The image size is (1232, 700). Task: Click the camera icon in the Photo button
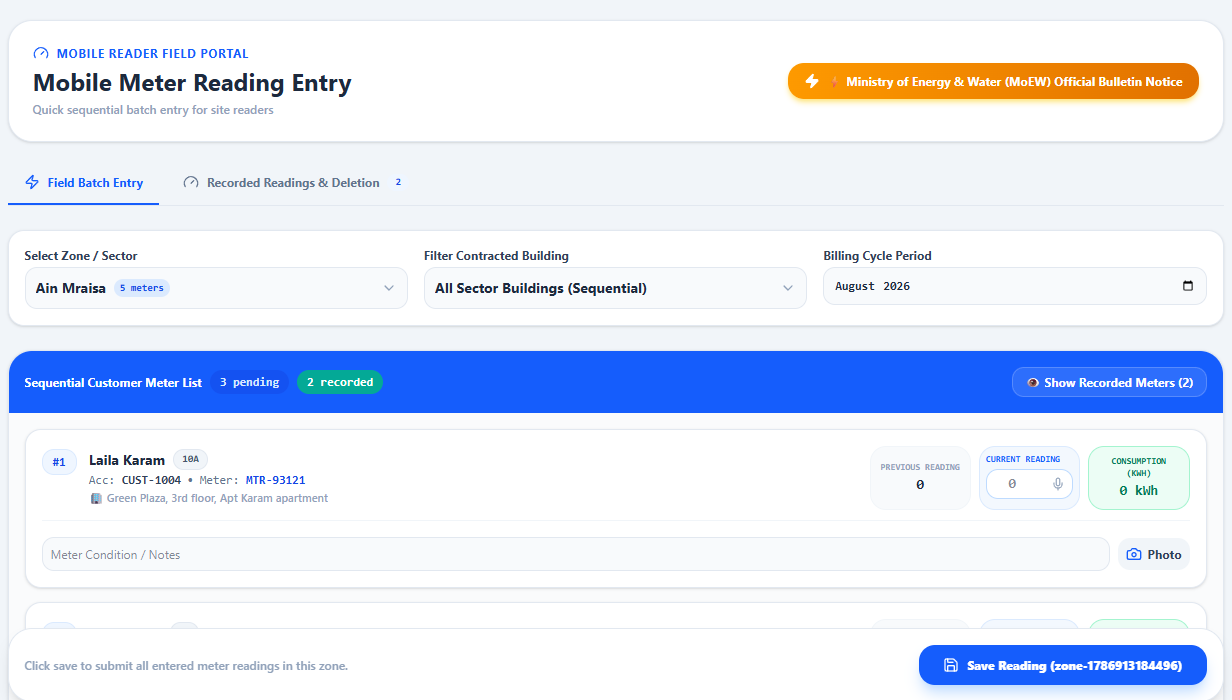tap(1134, 554)
